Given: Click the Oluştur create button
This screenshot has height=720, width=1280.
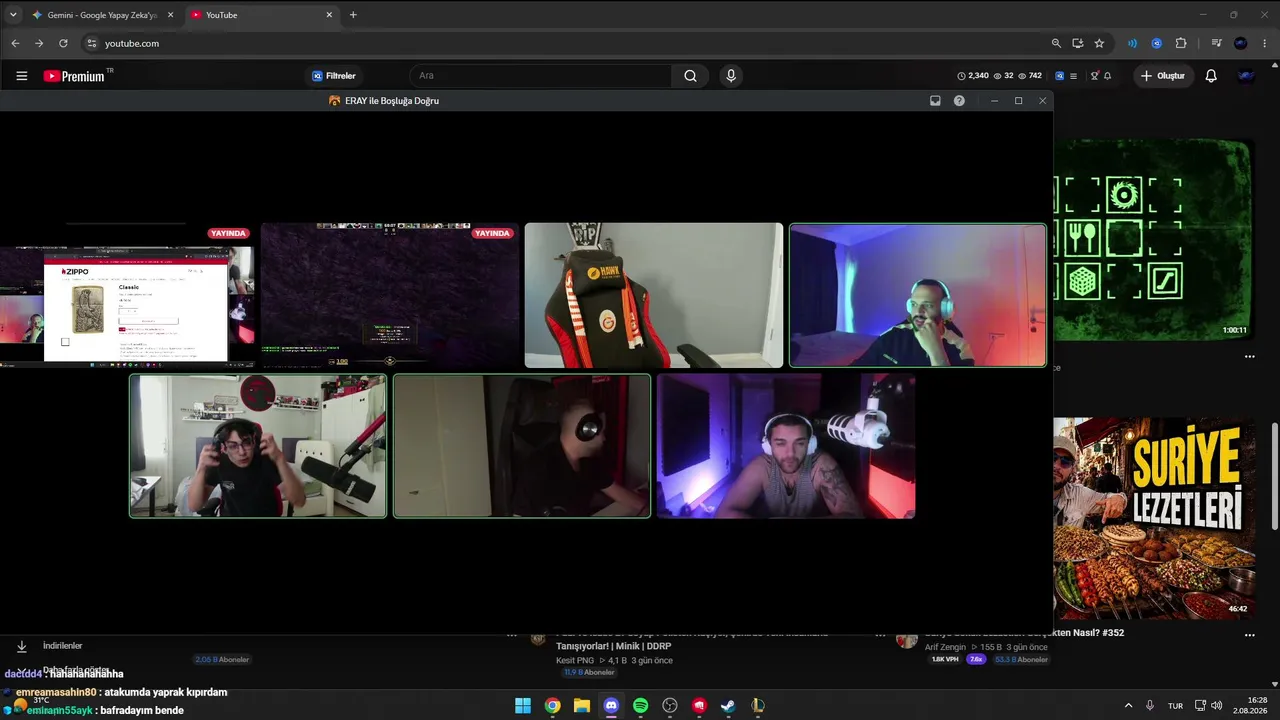Looking at the screenshot, I should click(x=1163, y=76).
